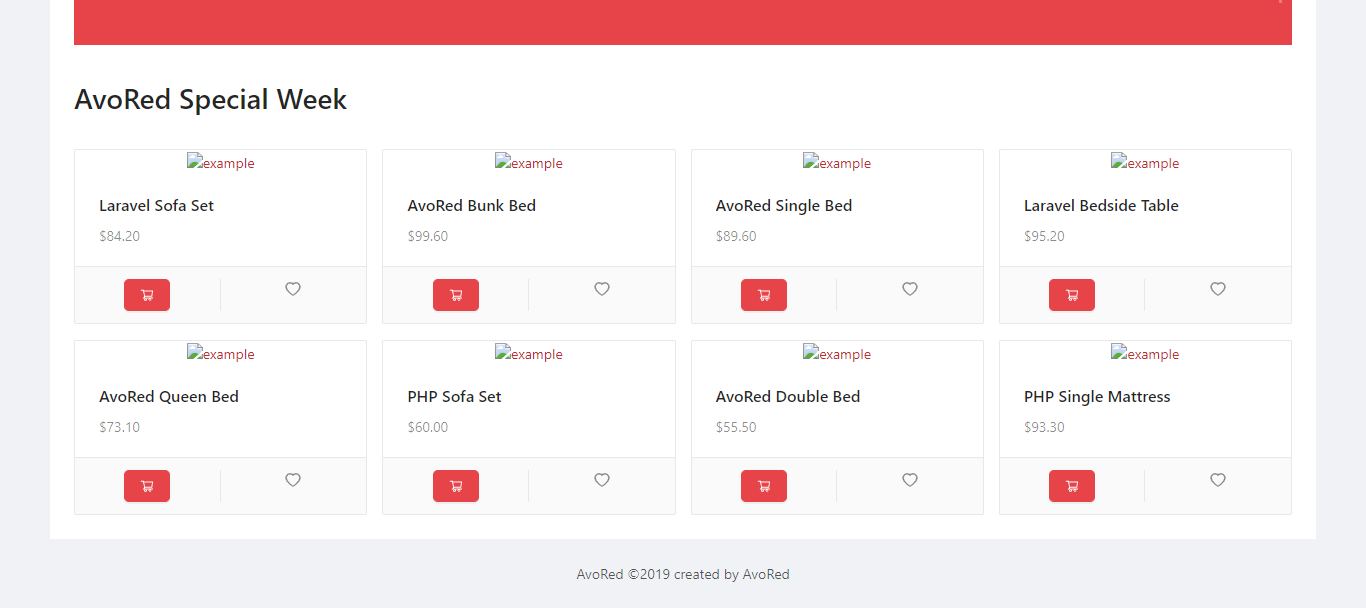Toggle the AvoRed Bunk Bed wishlist heart
This screenshot has width=1366, height=608.
(x=601, y=288)
